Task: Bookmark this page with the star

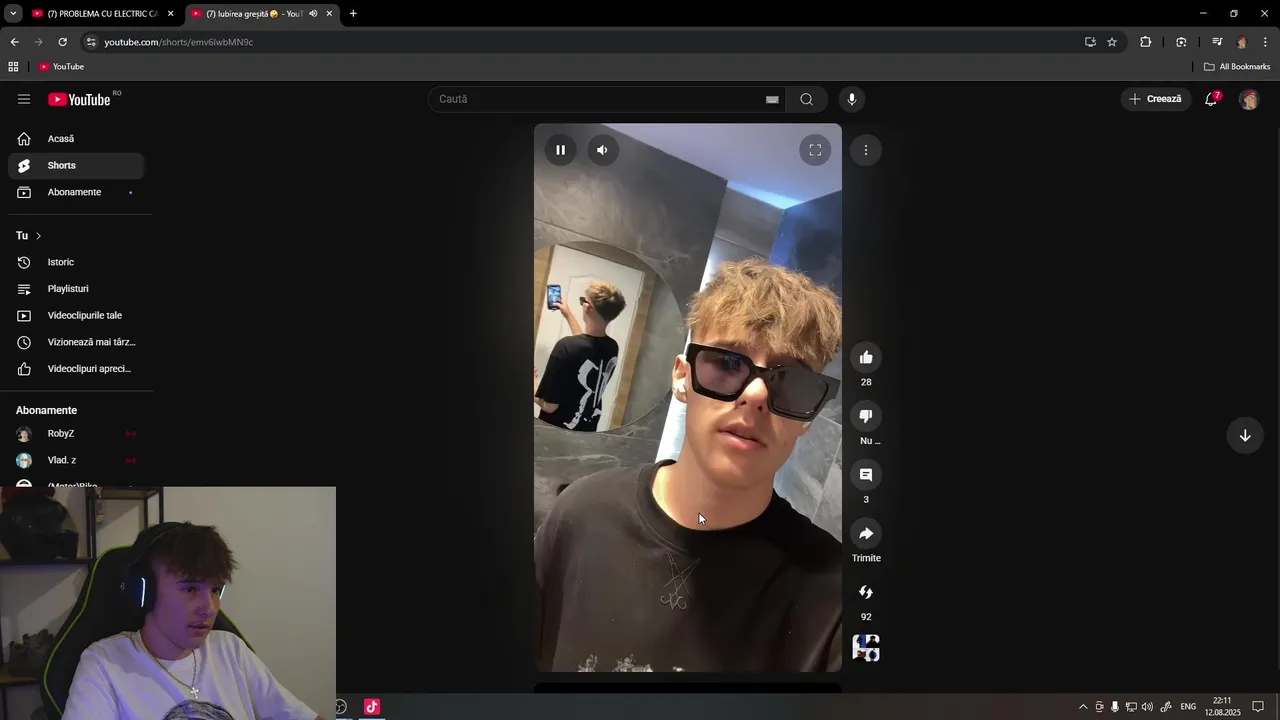Action: (1112, 42)
